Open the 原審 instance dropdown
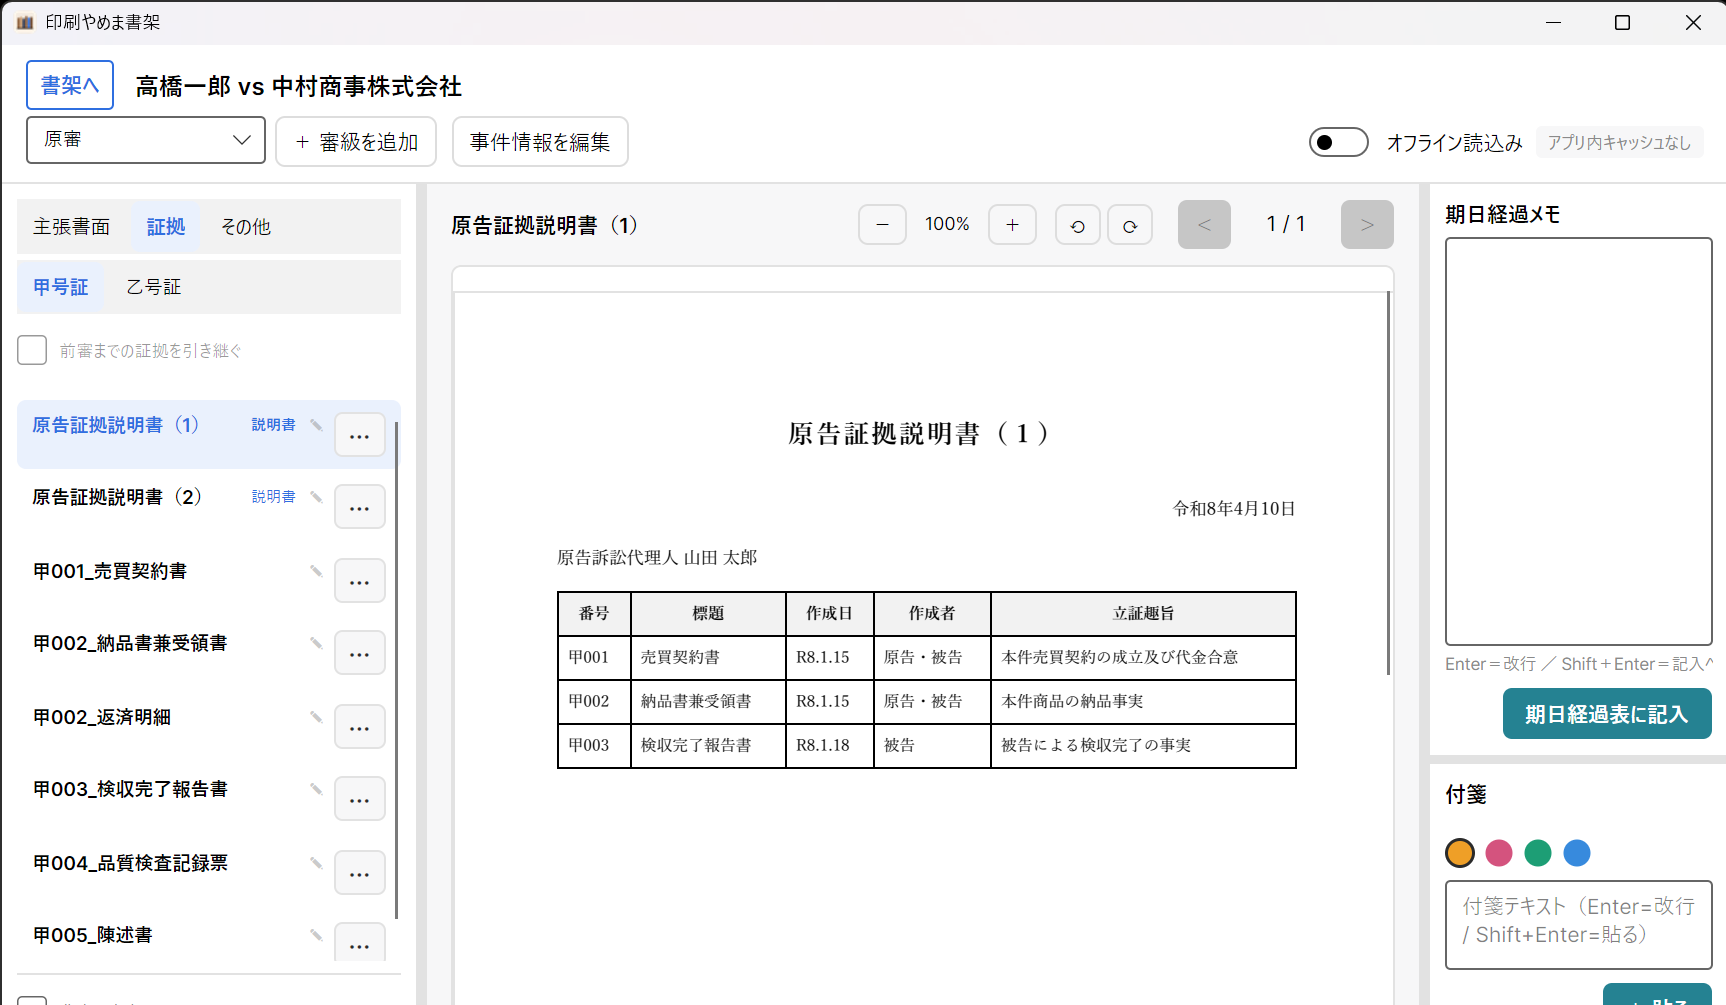Viewport: 1726px width, 1005px height. 146,140
